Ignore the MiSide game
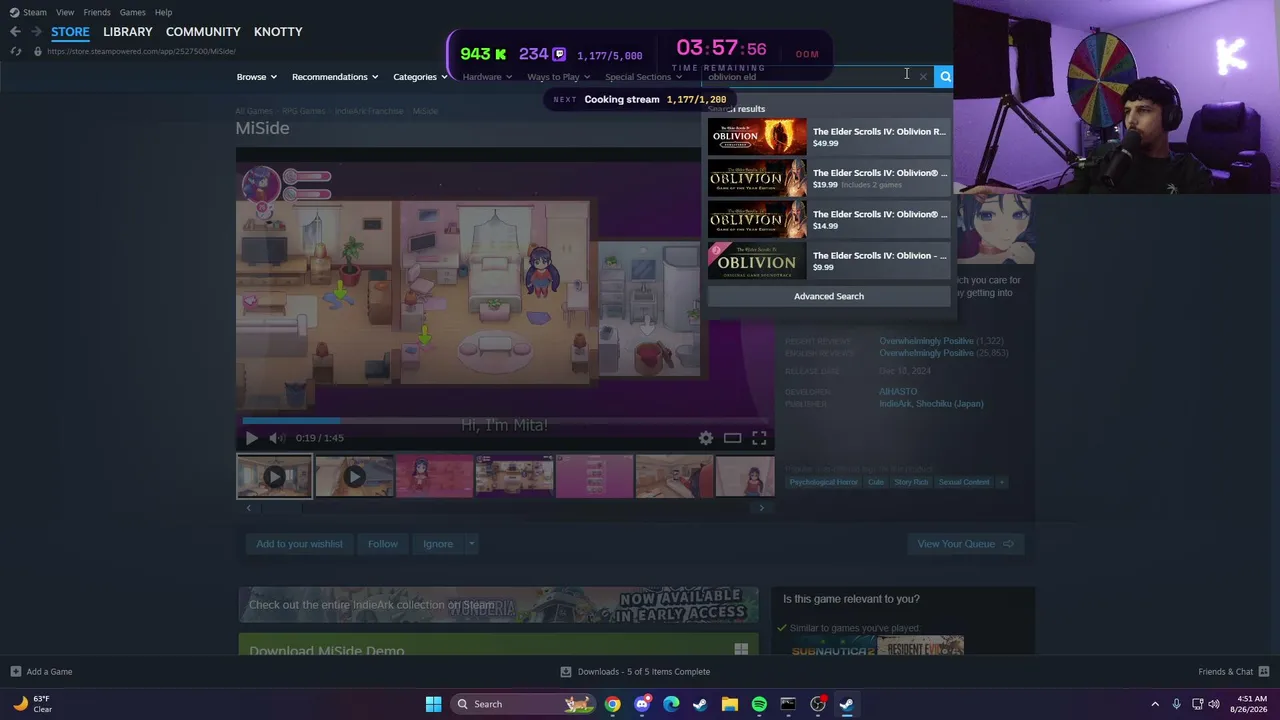This screenshot has width=1280, height=720. (x=438, y=544)
